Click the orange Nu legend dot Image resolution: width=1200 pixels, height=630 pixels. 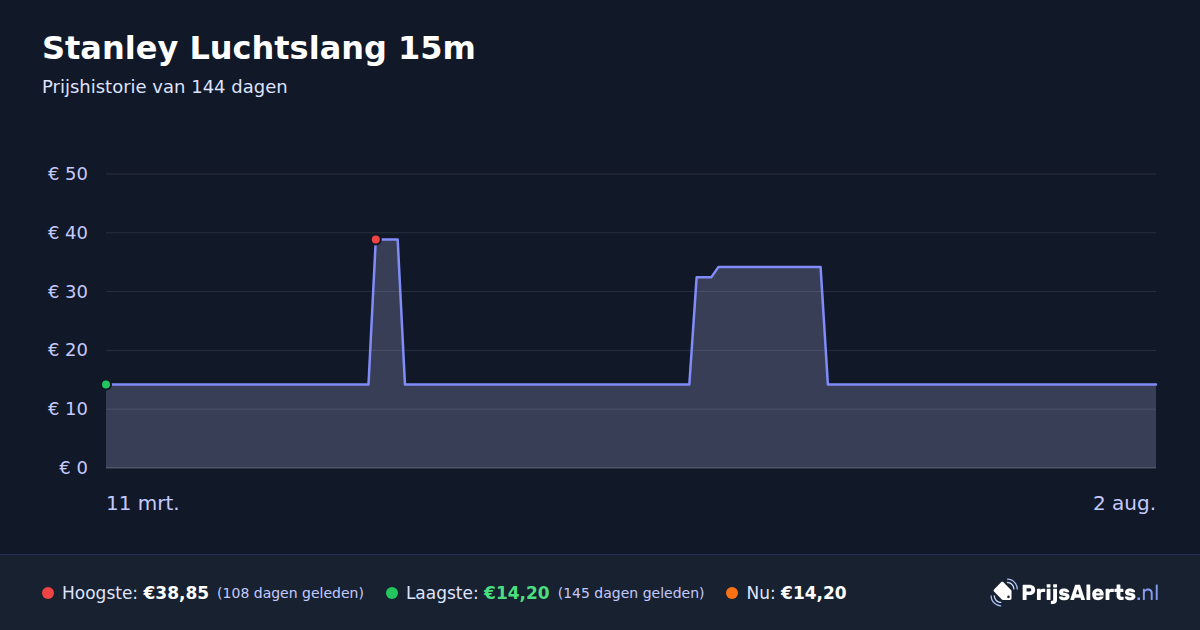pyautogui.click(x=732, y=593)
